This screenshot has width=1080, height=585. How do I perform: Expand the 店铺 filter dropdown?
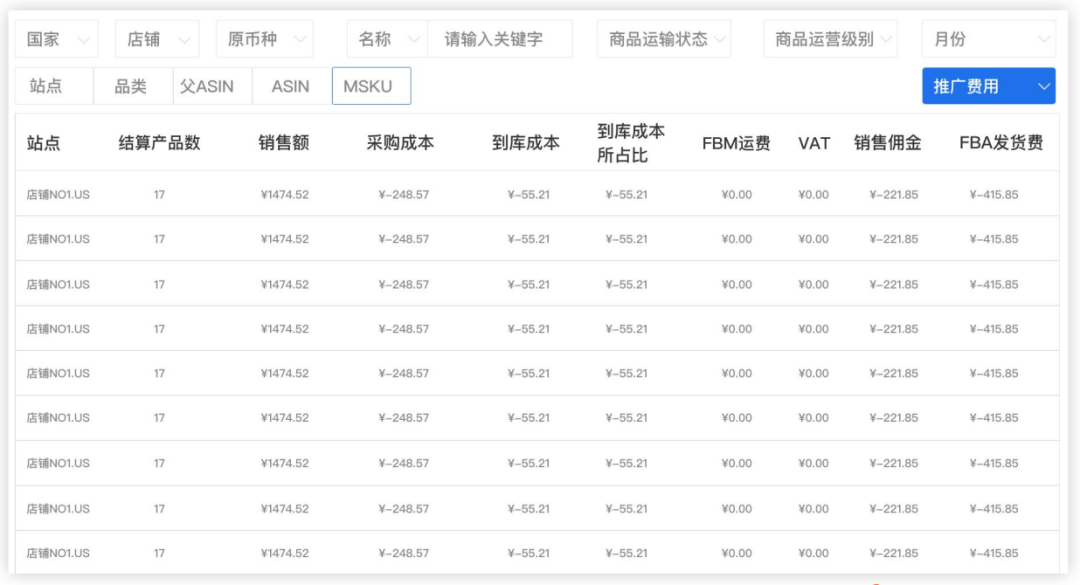(x=156, y=40)
